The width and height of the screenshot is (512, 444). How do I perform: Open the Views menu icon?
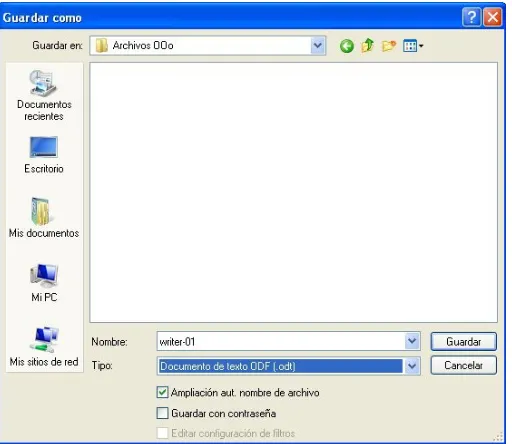click(x=413, y=46)
